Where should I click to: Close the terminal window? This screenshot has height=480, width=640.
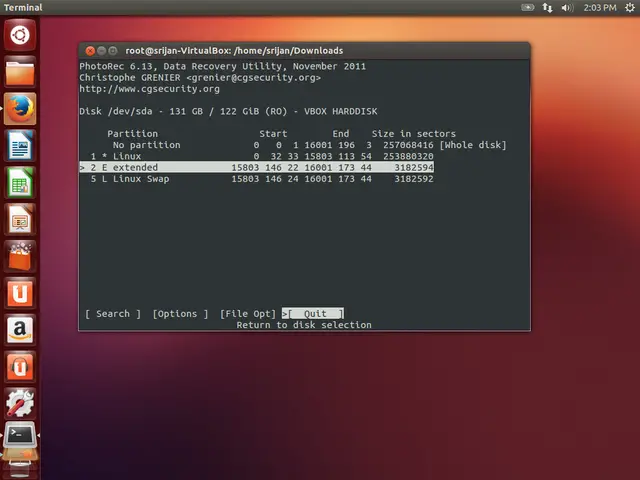click(x=90, y=51)
